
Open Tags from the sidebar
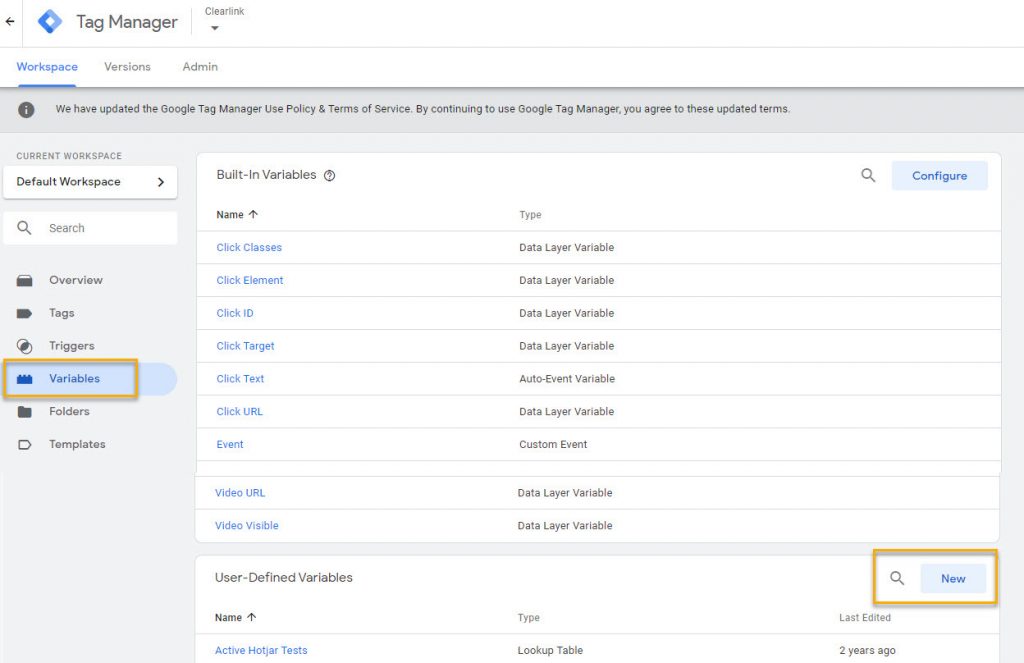61,313
